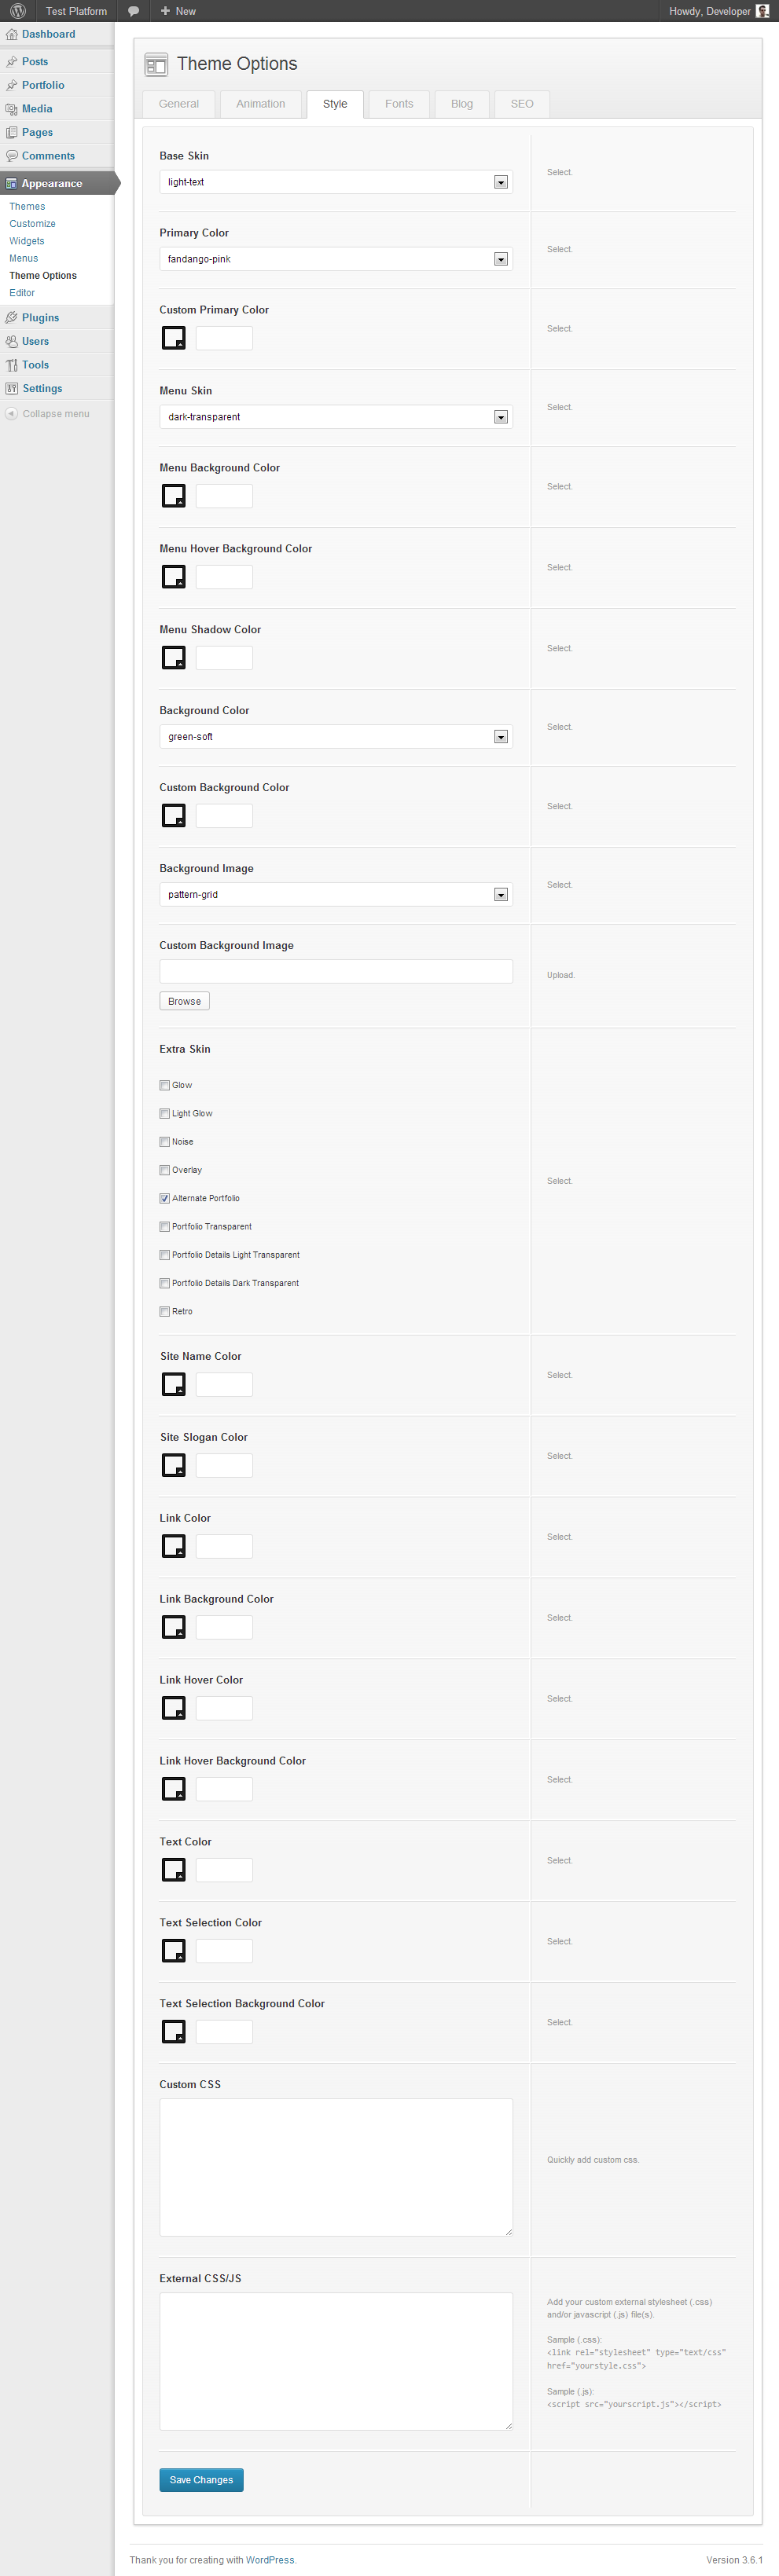
Task: Switch to the Animation tab
Action: (260, 104)
